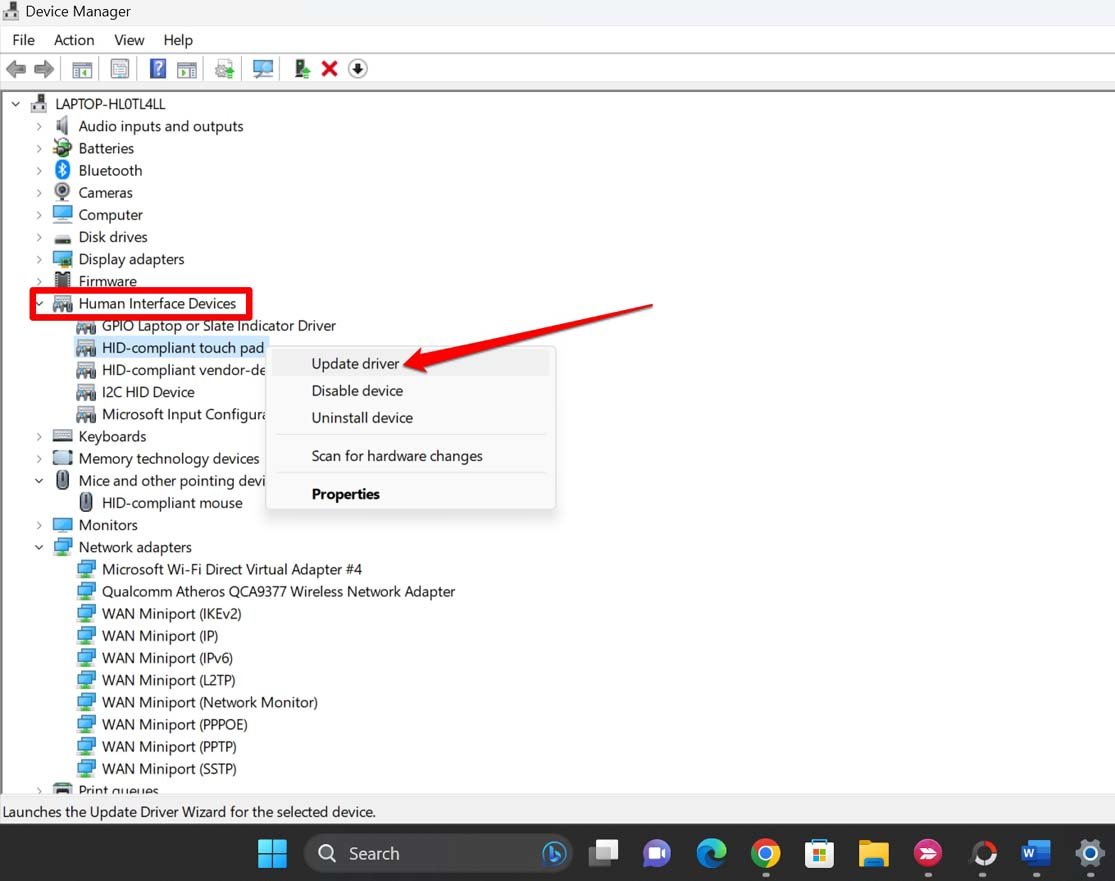Viewport: 1115px width, 881px height.
Task: Select WAN Miniport (PPPOE)
Action: 175,725
